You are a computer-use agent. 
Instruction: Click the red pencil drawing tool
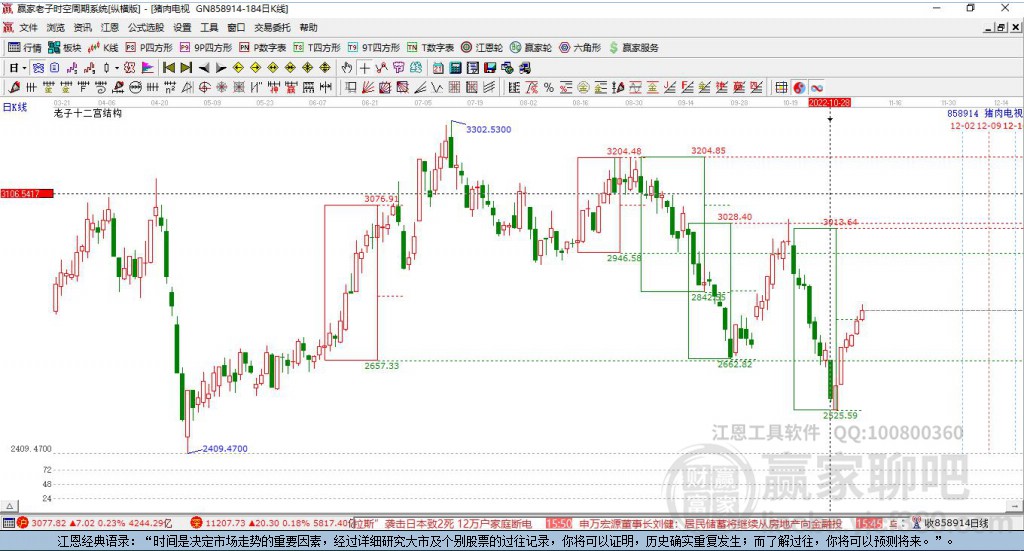tap(14, 87)
